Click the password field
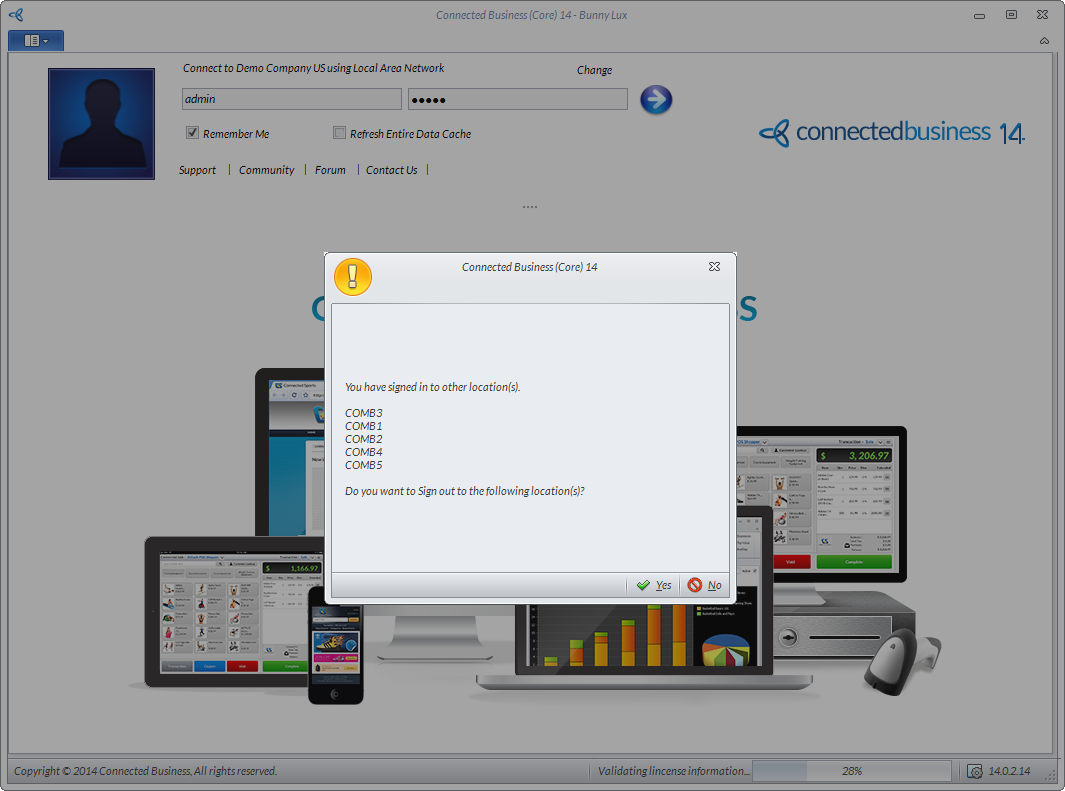Viewport: 1065px width, 791px height. pyautogui.click(x=518, y=99)
